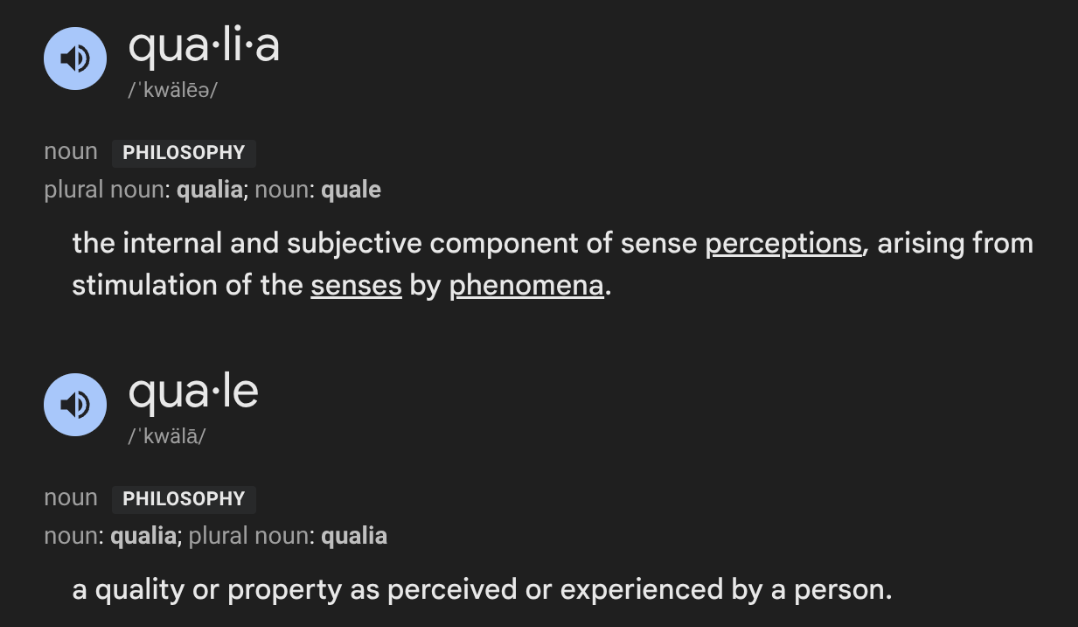1078x627 pixels.
Task: Click bold 'qualia' after 'plural noun:' under qua·li·a
Action: pyautogui.click(x=210, y=190)
